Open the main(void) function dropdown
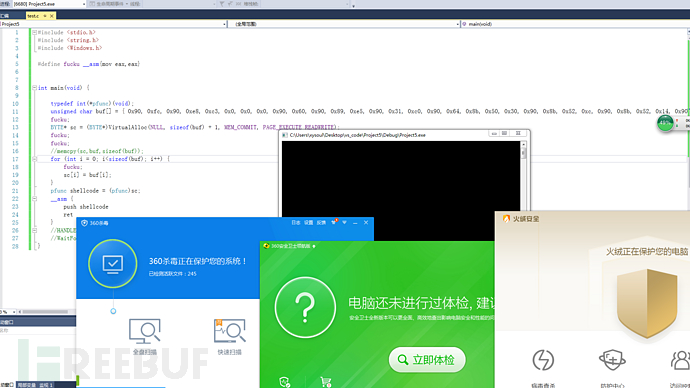Image resolution: width=690 pixels, height=388 pixels. tap(574, 24)
